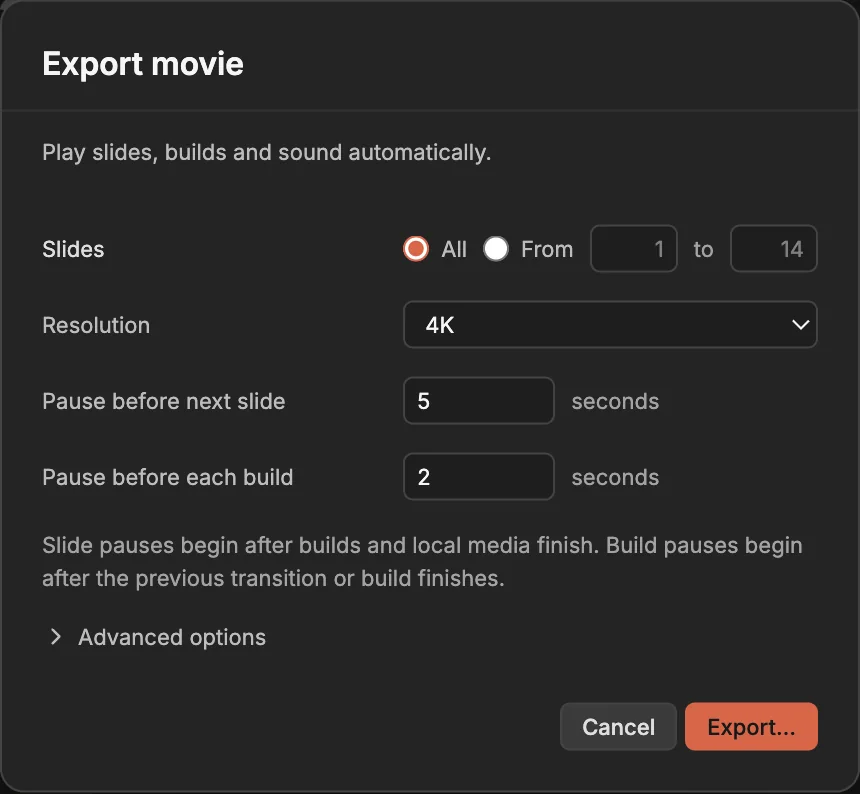The width and height of the screenshot is (860, 794).
Task: Click the 'to' text between slide fields
Action: pos(703,249)
